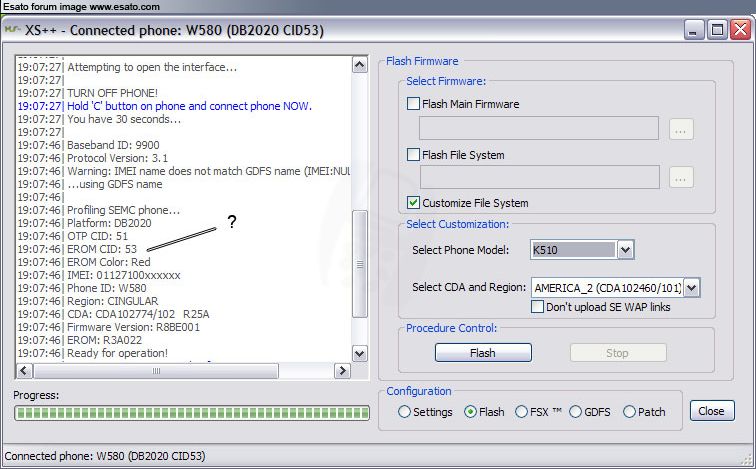The height and width of the screenshot is (469, 756).
Task: Click the log line 'TURN OFF PHONE!'
Action: pyautogui.click(x=112, y=93)
